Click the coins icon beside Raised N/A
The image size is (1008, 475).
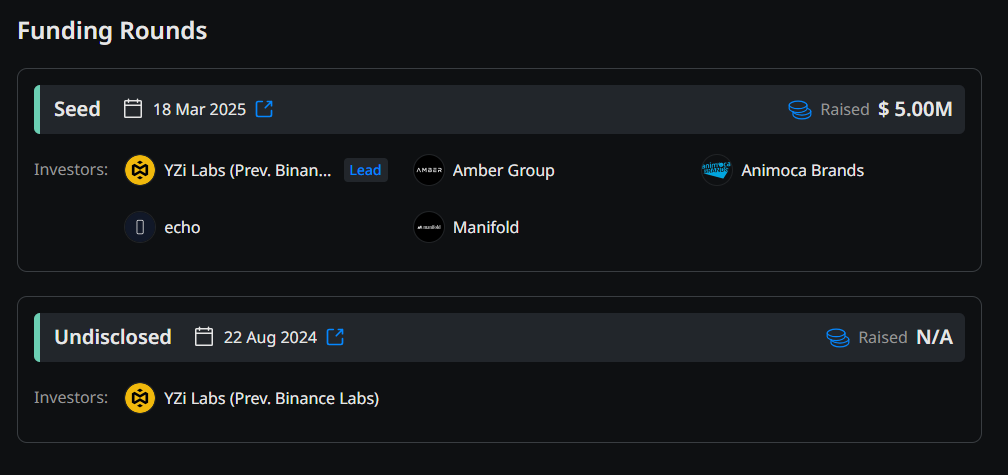tap(838, 337)
